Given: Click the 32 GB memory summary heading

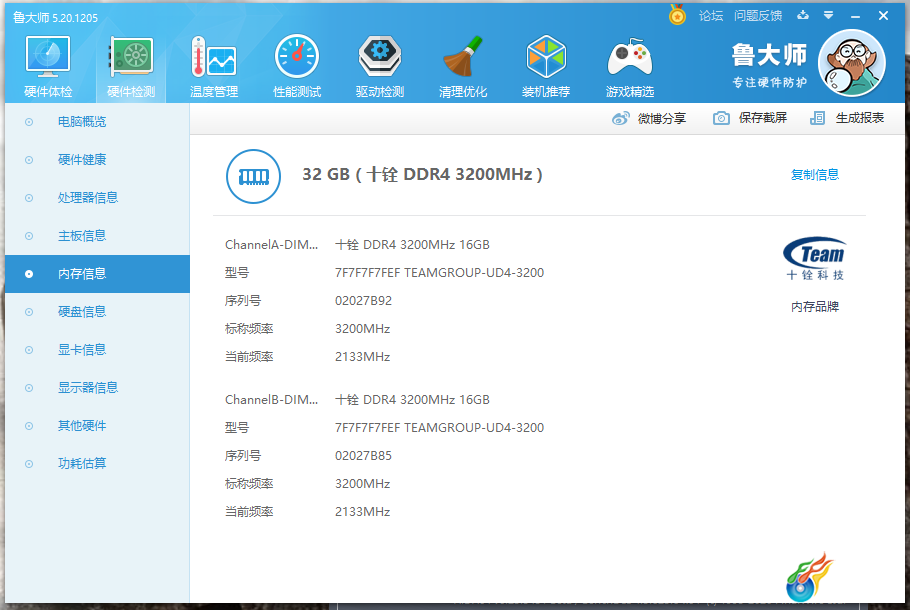Looking at the screenshot, I should [422, 174].
